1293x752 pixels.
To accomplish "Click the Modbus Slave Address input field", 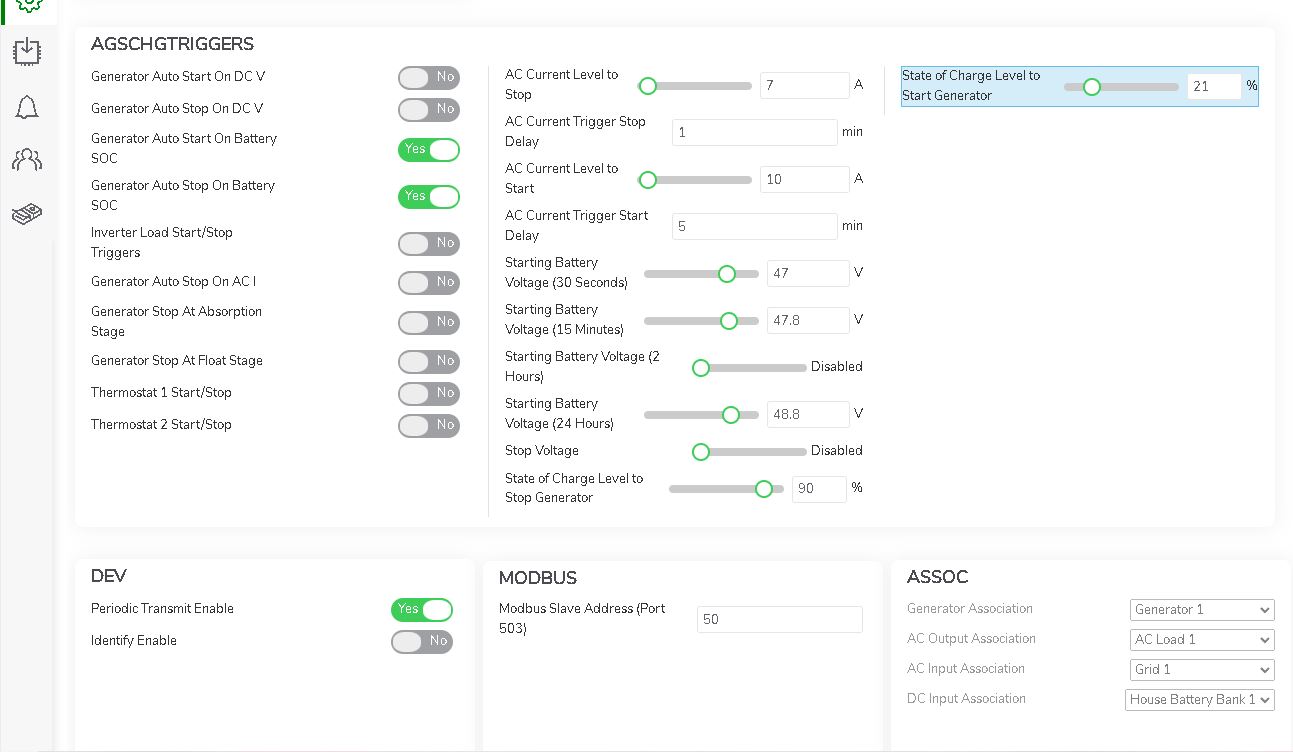I will point(779,620).
